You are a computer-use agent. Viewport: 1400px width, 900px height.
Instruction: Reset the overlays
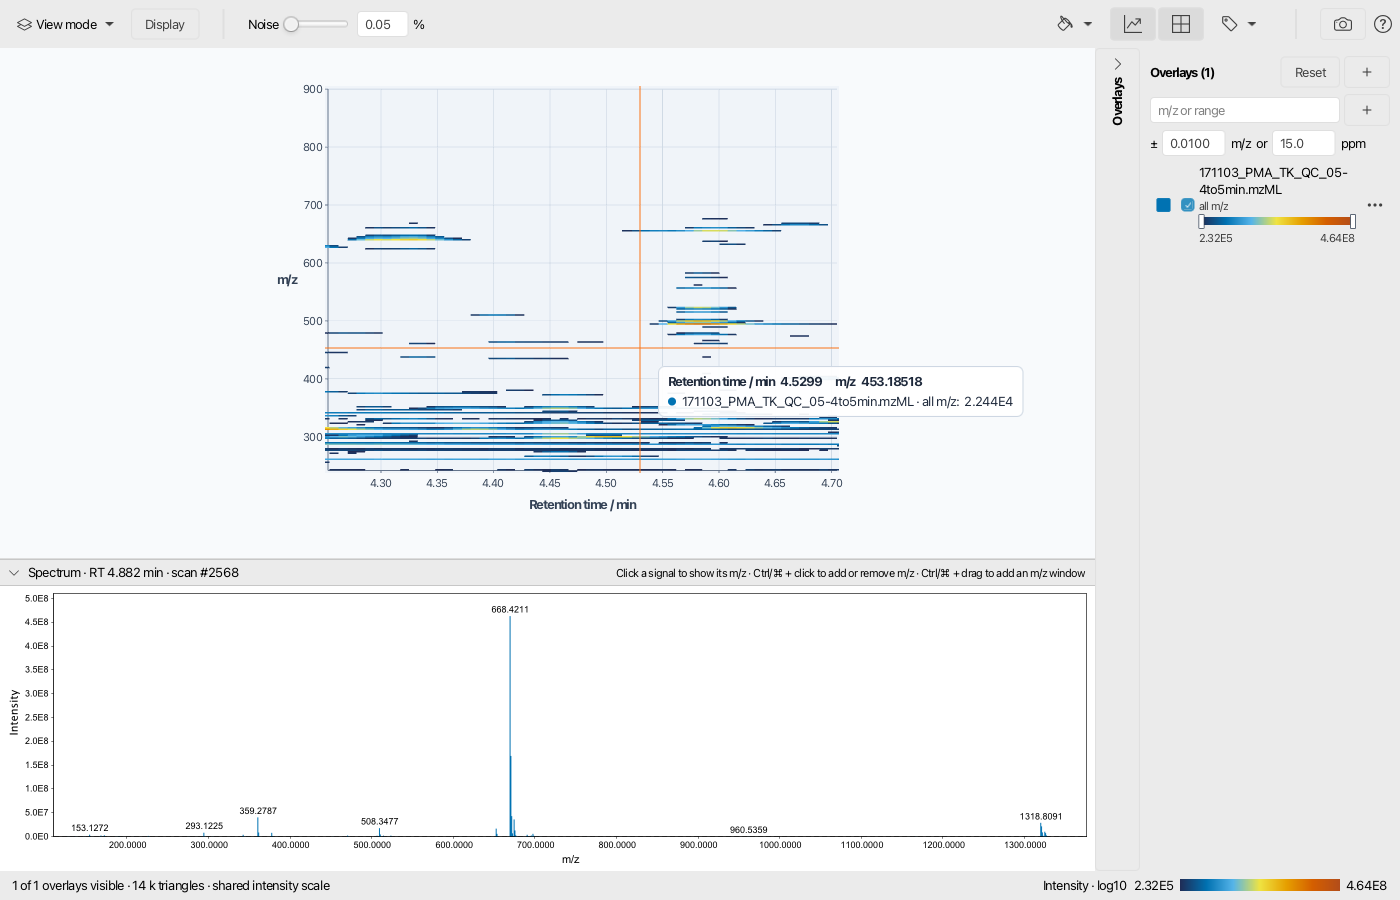coord(1310,72)
